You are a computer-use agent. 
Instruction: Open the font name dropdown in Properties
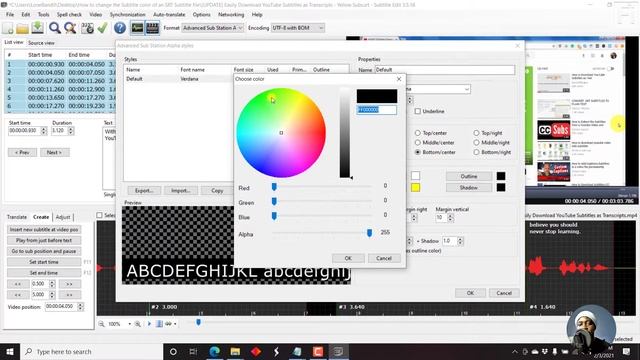(x=467, y=89)
